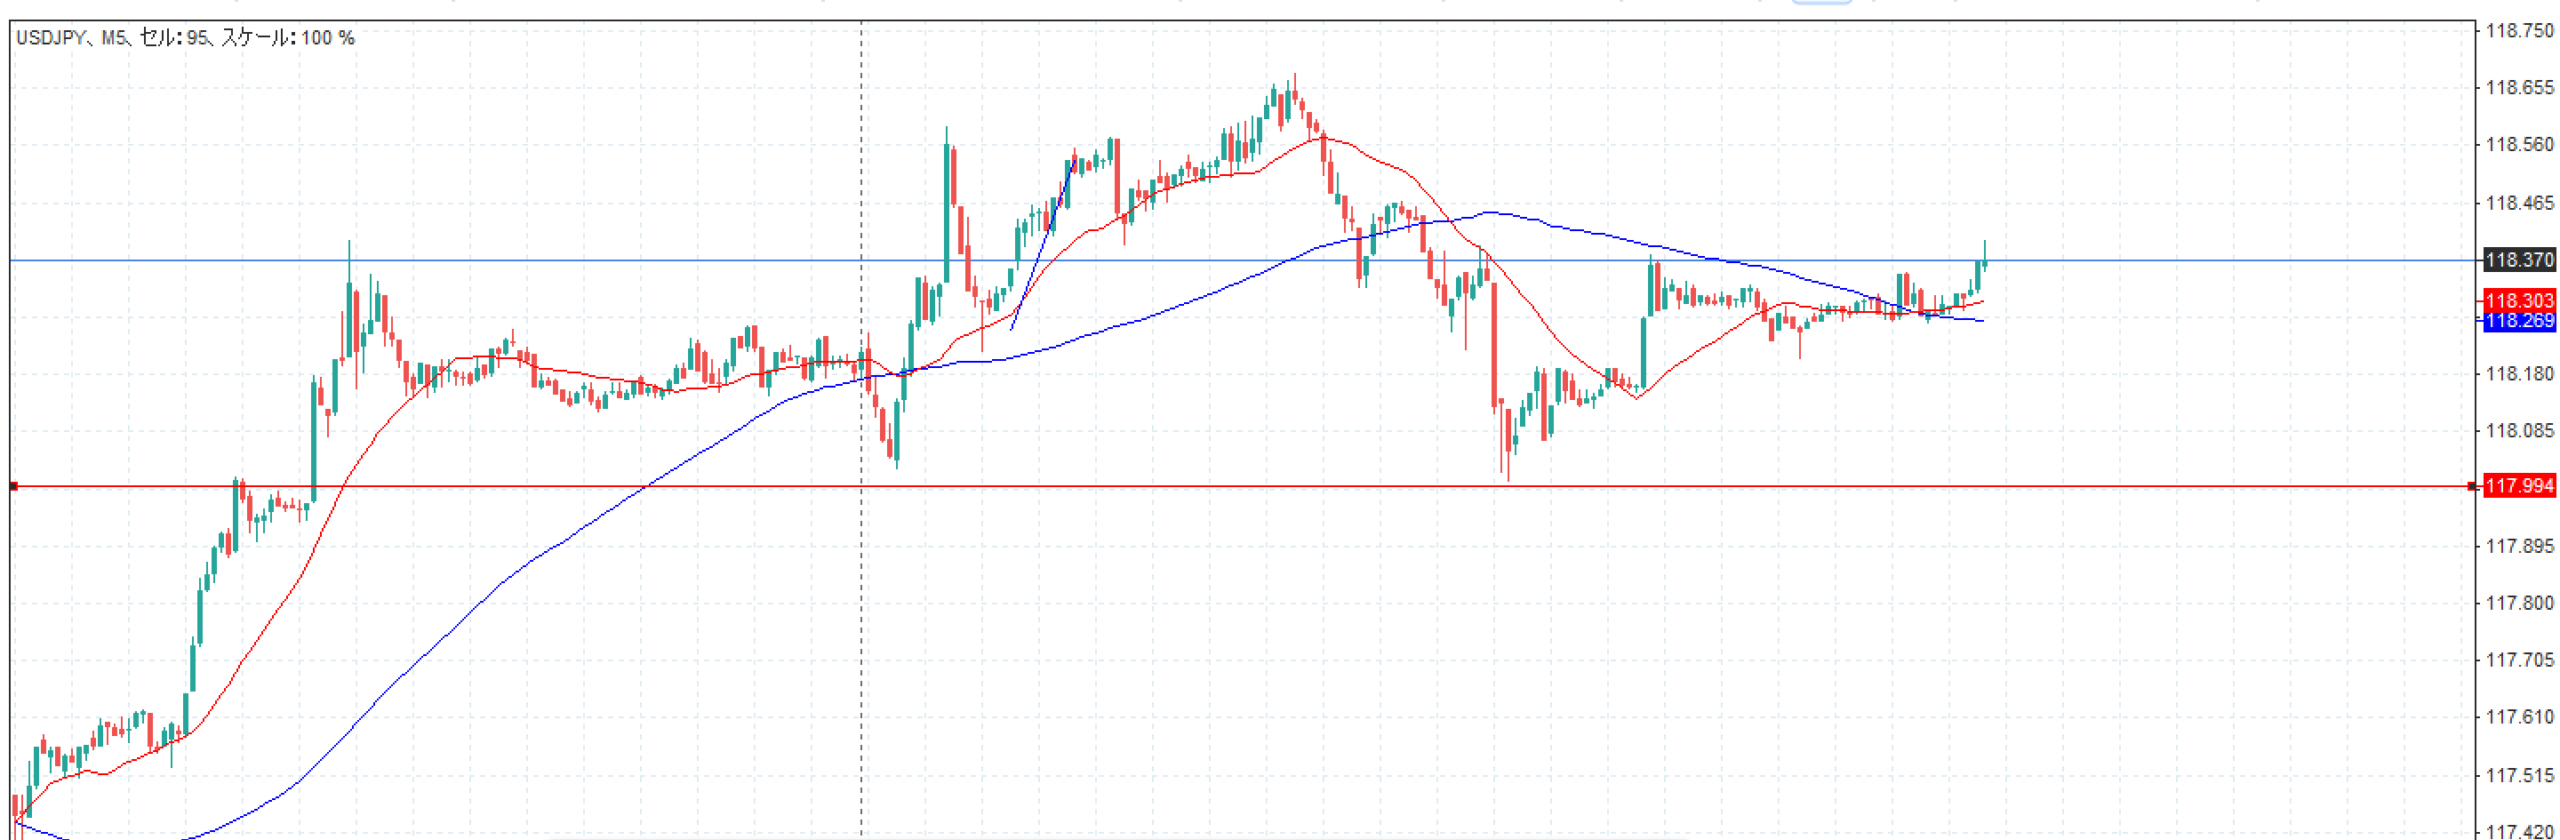Click the USDJPY M5 chart title label
The width and height of the screenshot is (2560, 840).
[185, 38]
